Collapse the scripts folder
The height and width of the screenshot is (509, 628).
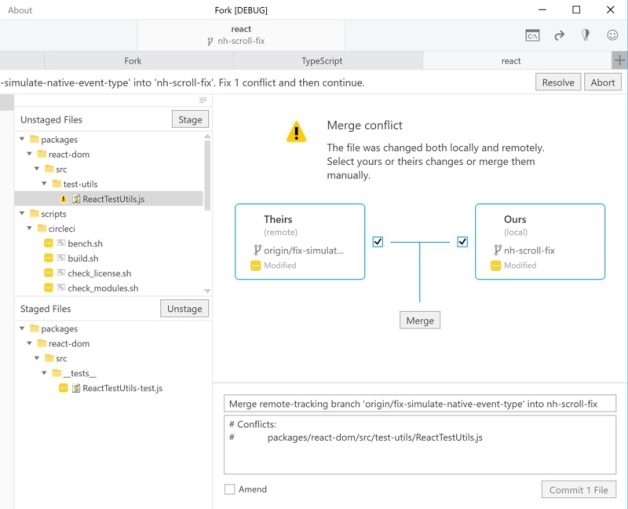(x=23, y=214)
